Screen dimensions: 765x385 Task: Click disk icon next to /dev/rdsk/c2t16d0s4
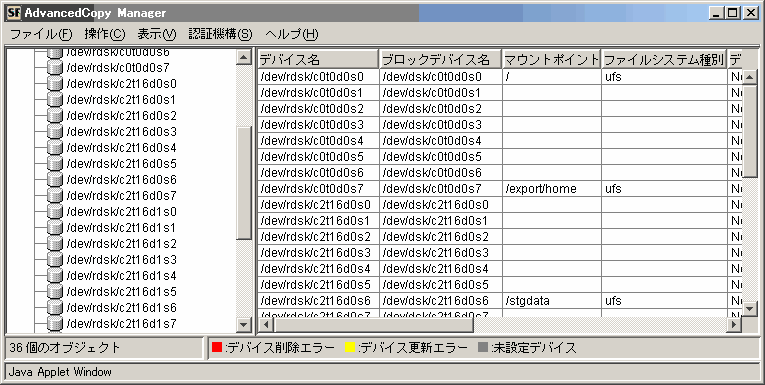click(55, 147)
